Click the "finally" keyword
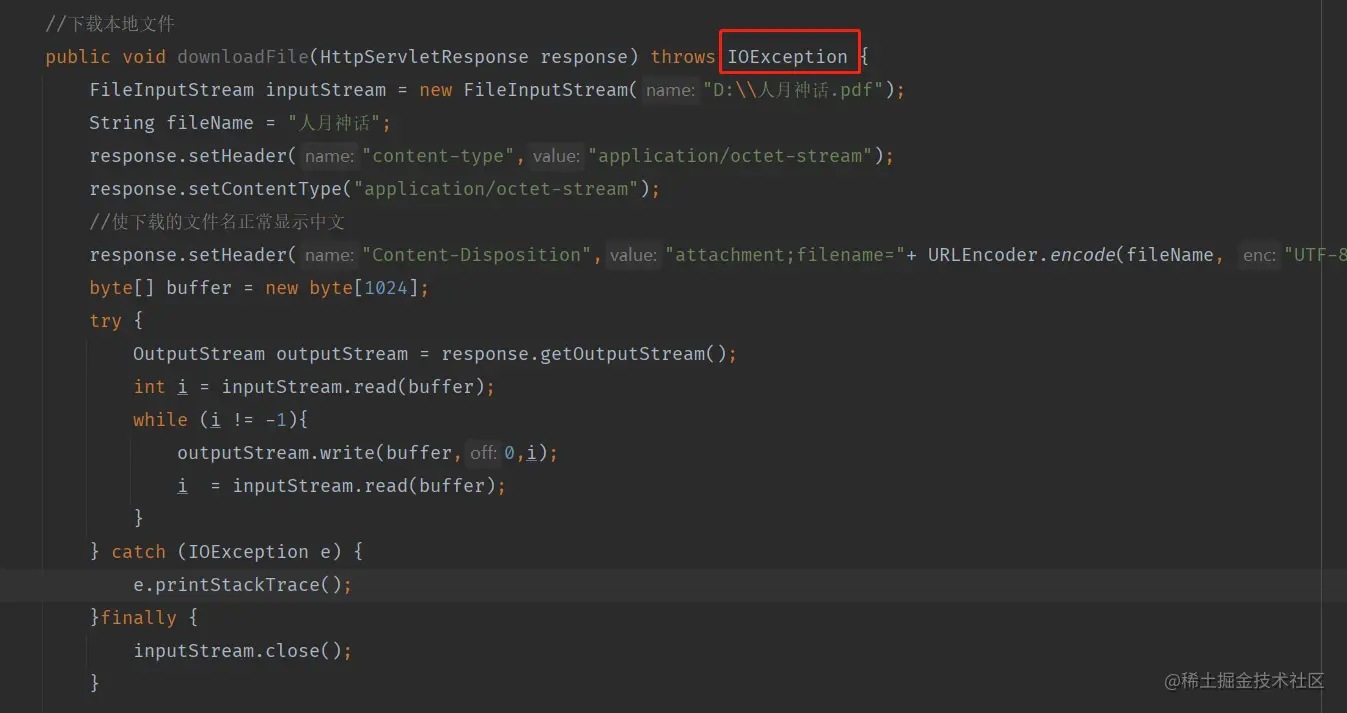 pos(139,618)
